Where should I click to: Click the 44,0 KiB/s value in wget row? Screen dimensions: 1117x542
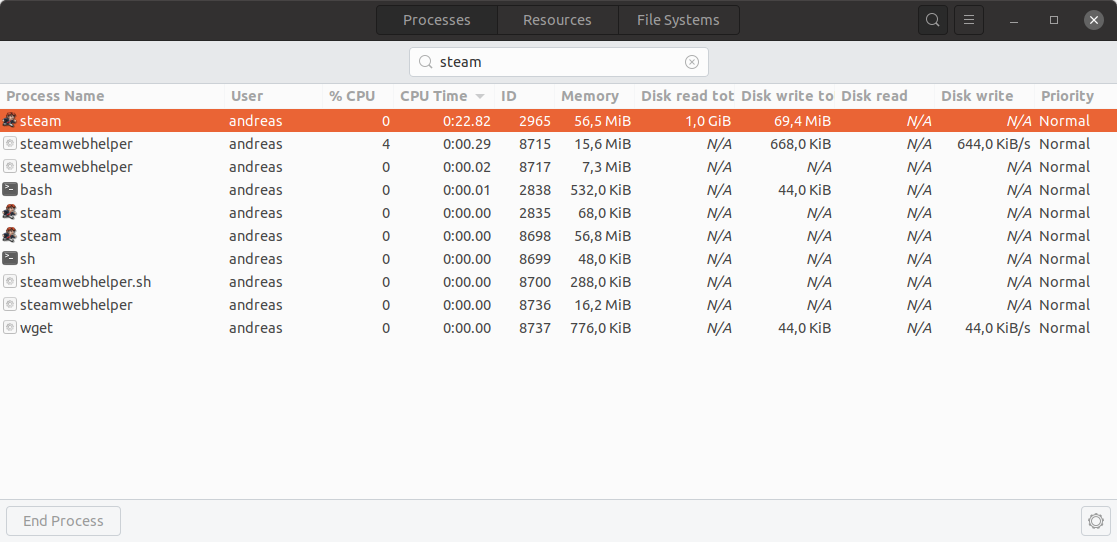998,328
